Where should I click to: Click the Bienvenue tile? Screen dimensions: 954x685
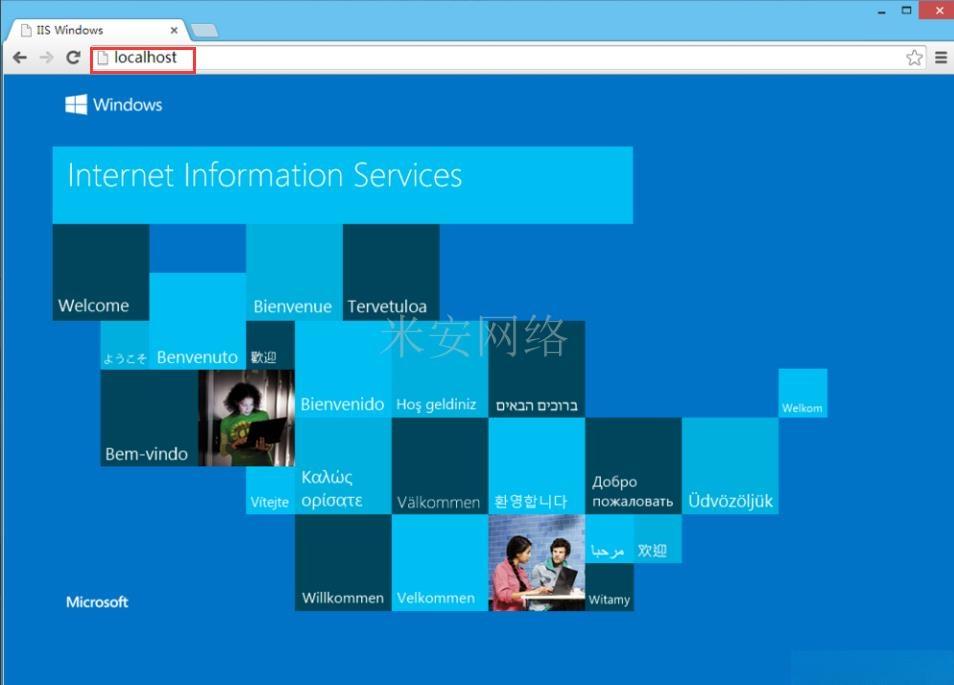(294, 272)
